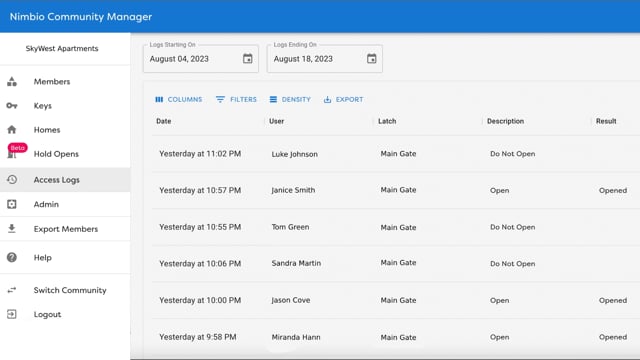Viewport: 640px width, 360px height.
Task: Select 'Yesterday at 10:57 PM' date cell
Action: pyautogui.click(x=200, y=190)
